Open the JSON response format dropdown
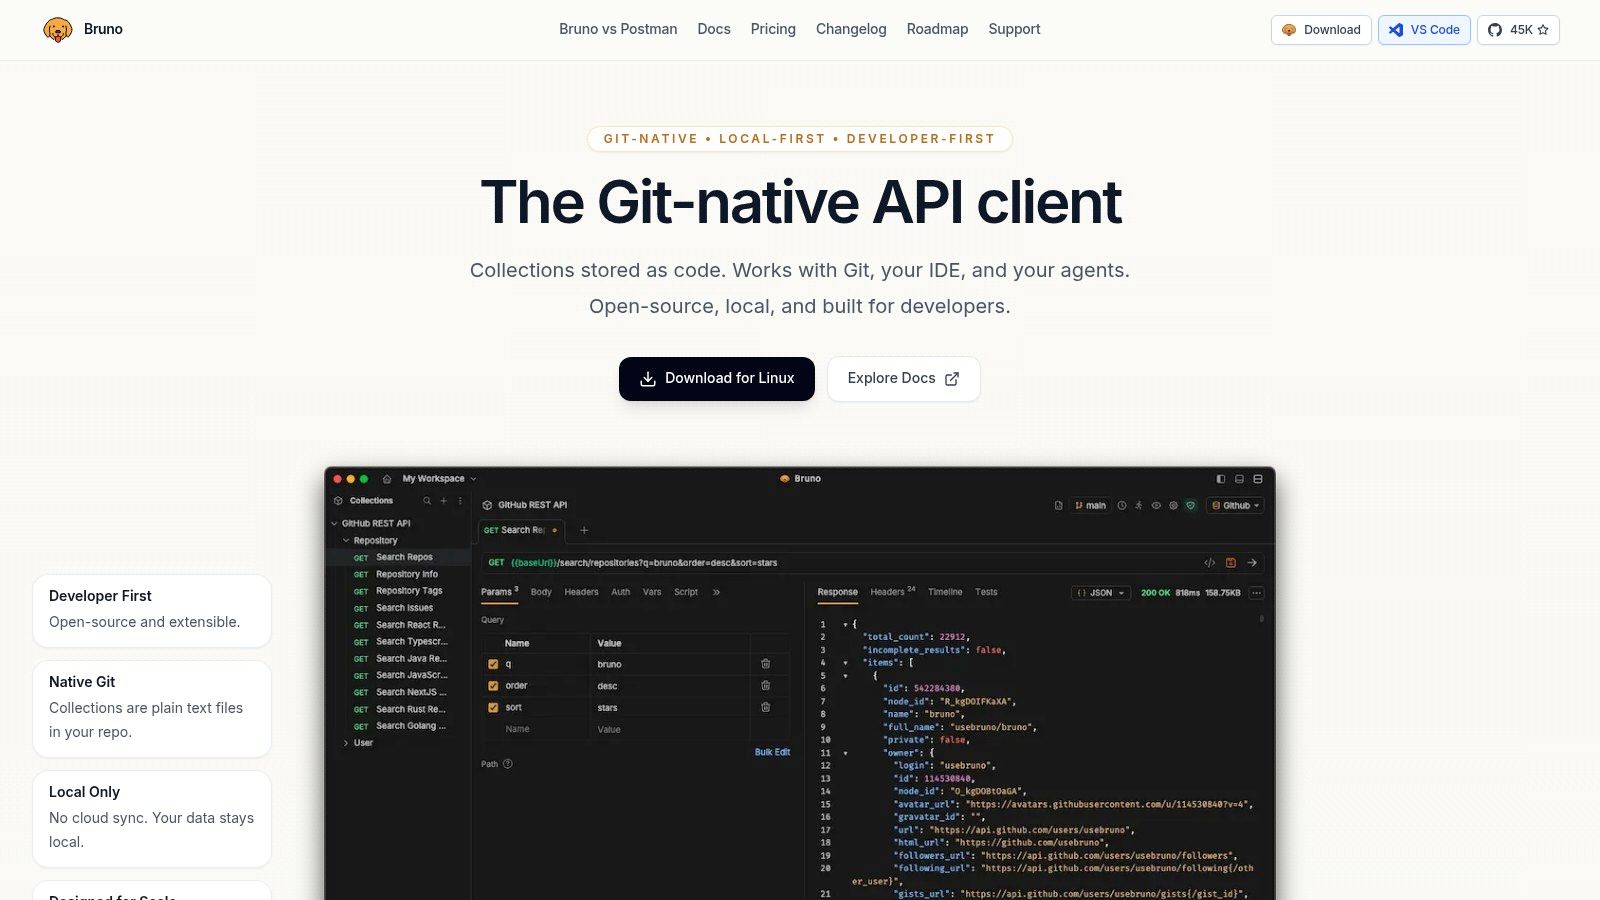This screenshot has height=900, width=1600. 1101,593
